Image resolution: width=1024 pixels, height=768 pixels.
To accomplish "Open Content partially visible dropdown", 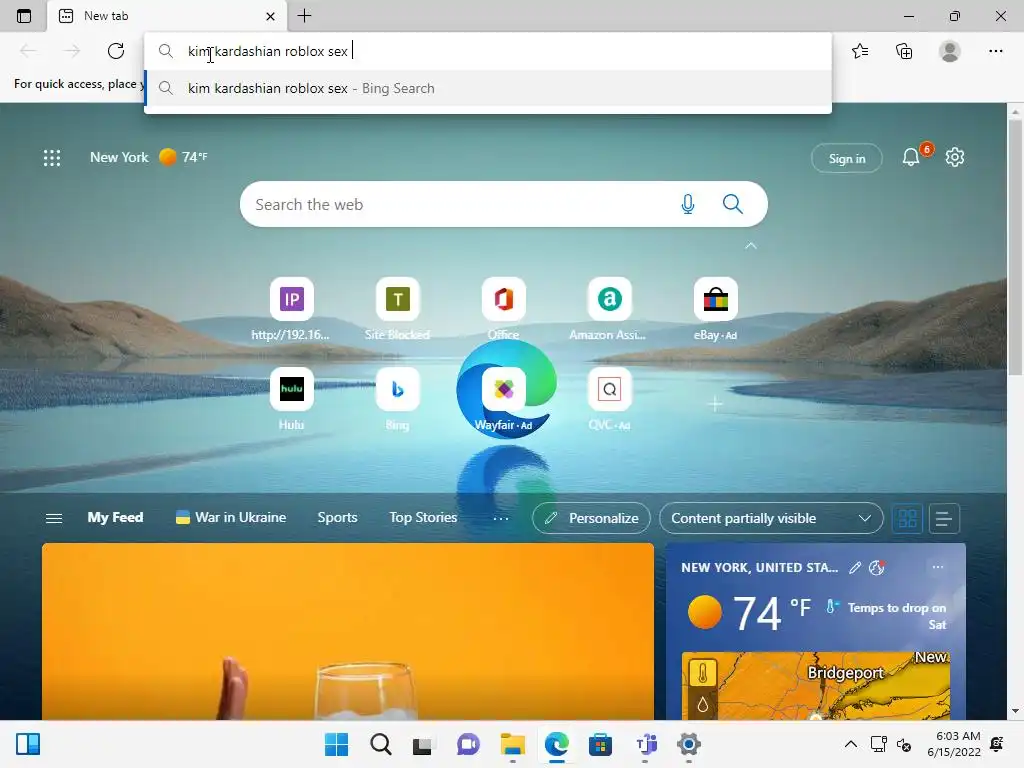I will pyautogui.click(x=771, y=519).
